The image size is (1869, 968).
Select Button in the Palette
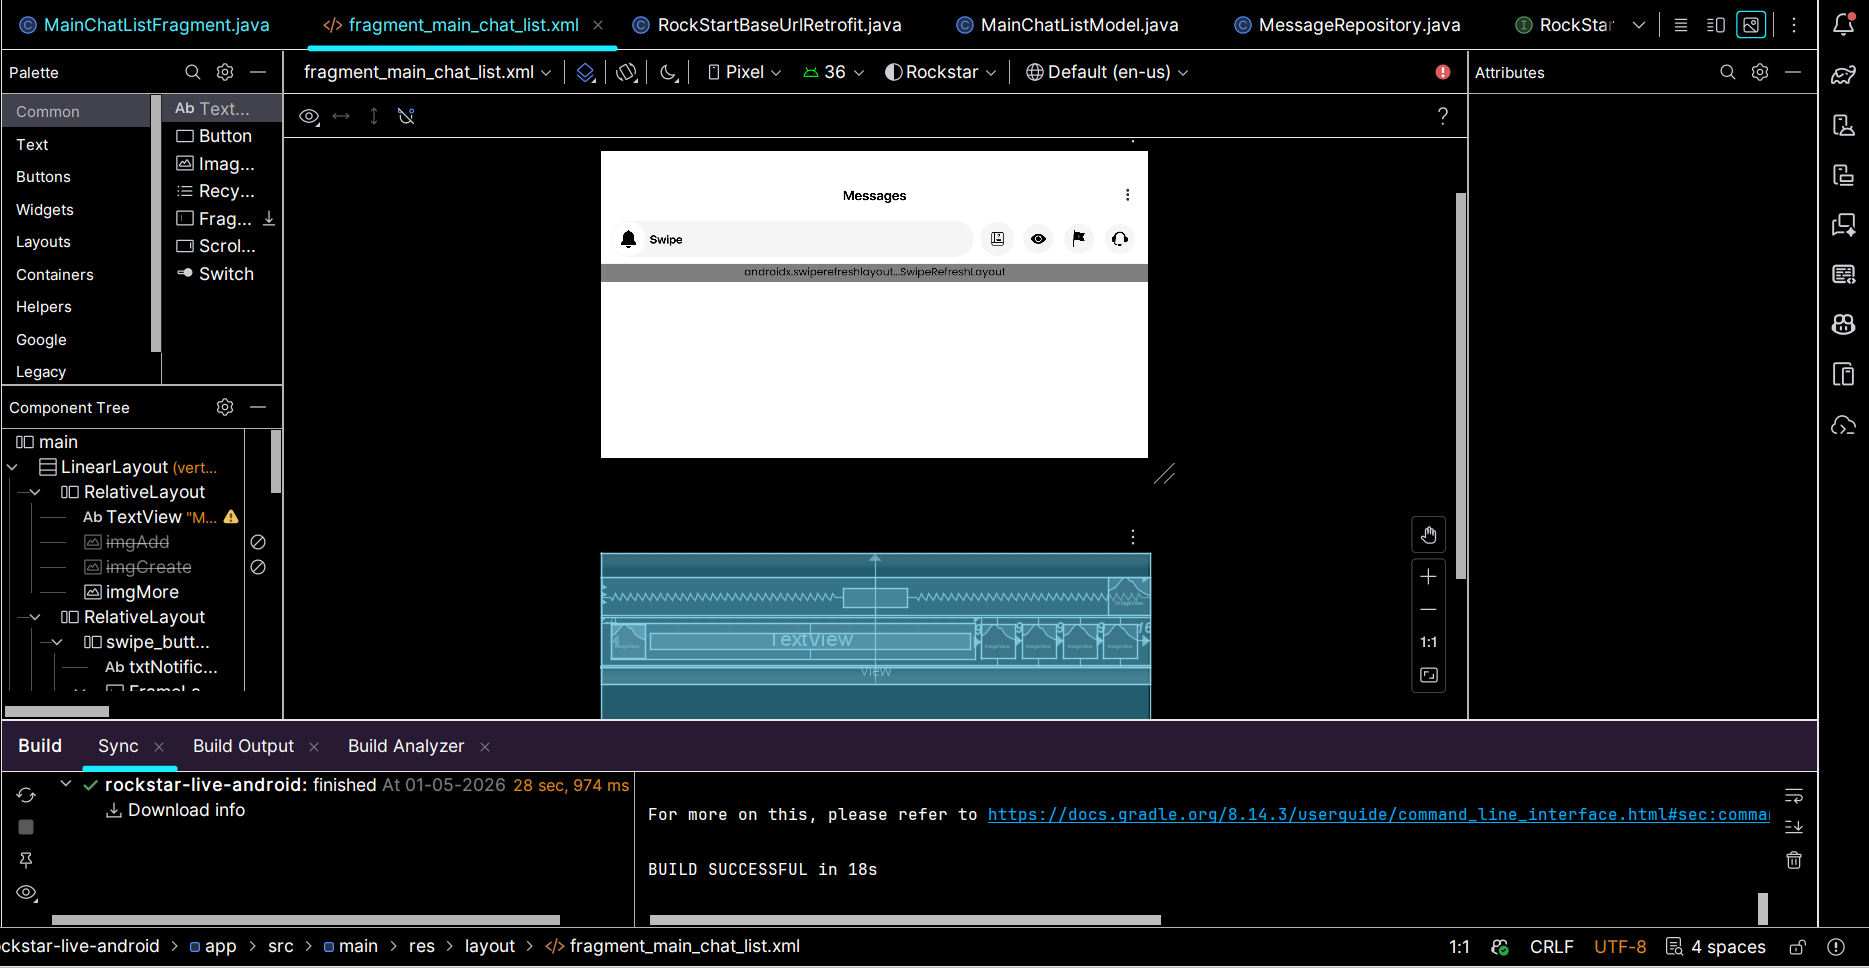point(214,136)
